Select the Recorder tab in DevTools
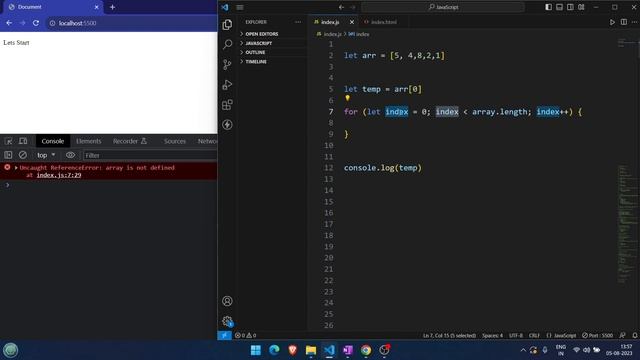This screenshot has width=640, height=360. point(130,141)
